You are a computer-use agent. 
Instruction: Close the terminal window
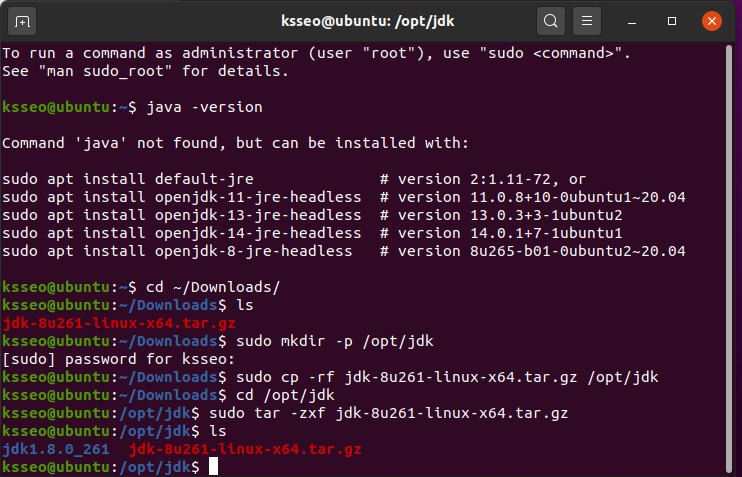click(712, 21)
